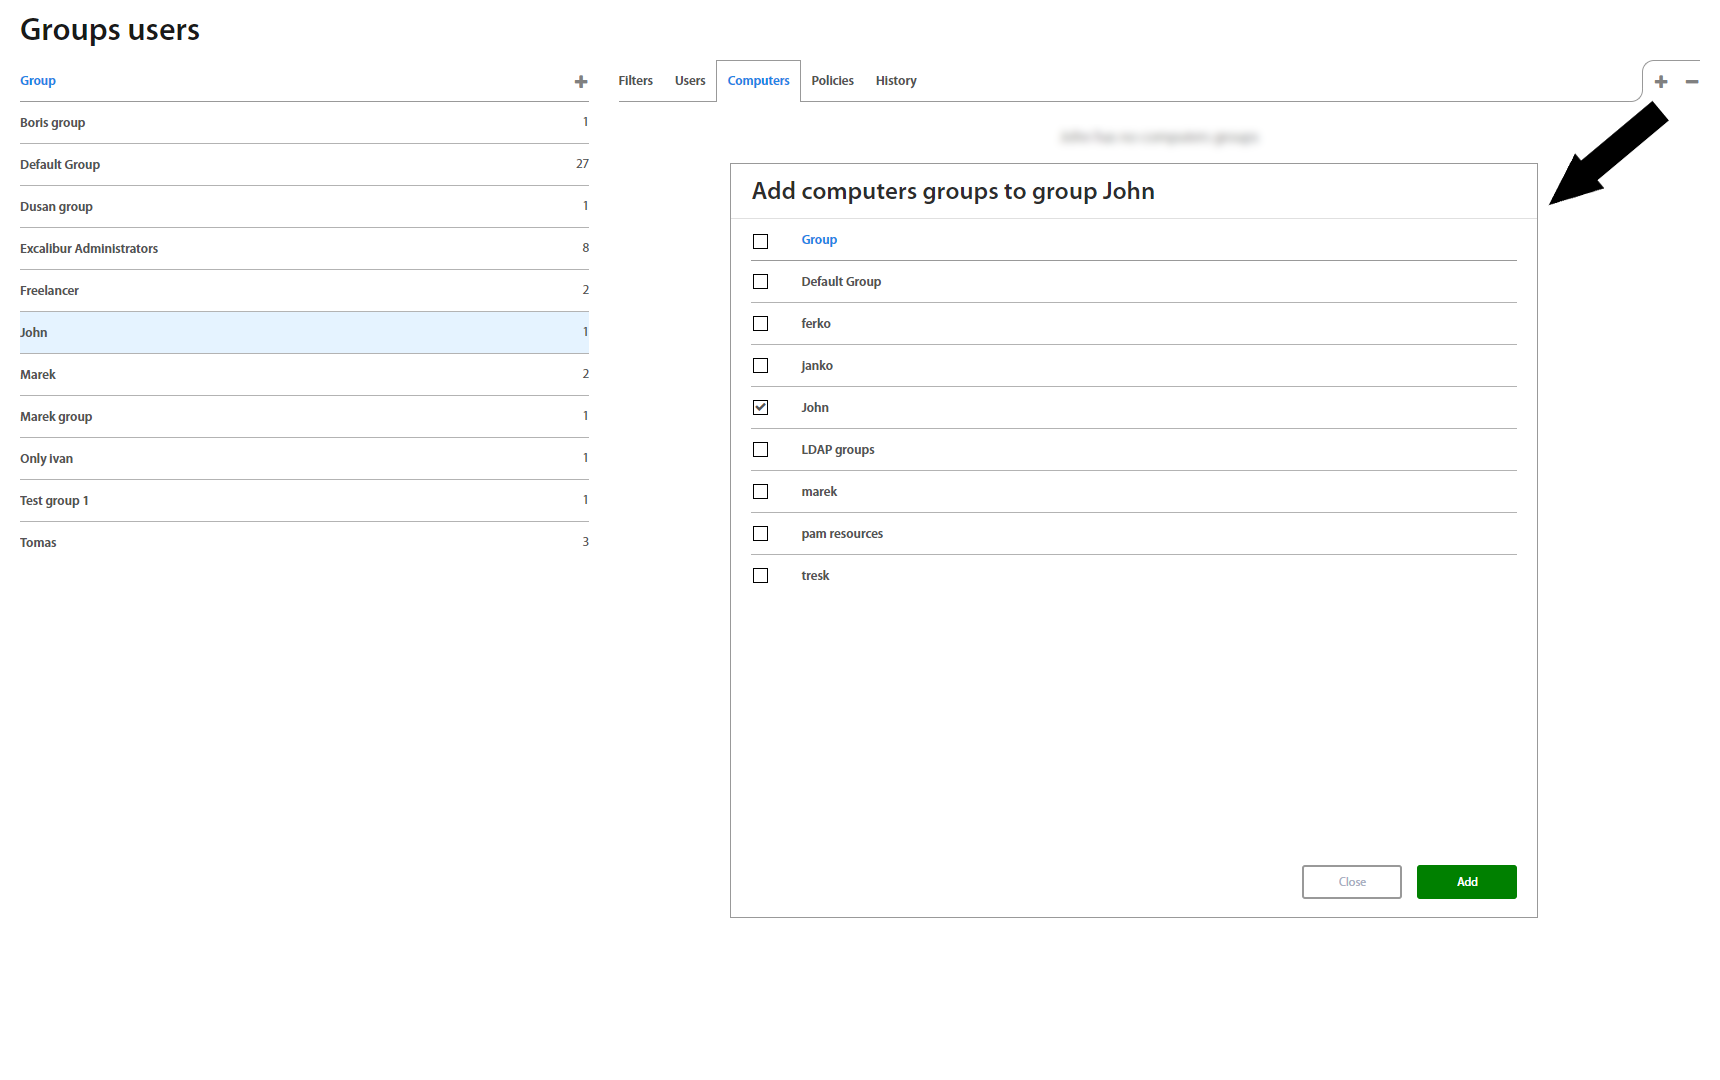Switch to the Filters tab
1720x1080 pixels.
pos(635,81)
